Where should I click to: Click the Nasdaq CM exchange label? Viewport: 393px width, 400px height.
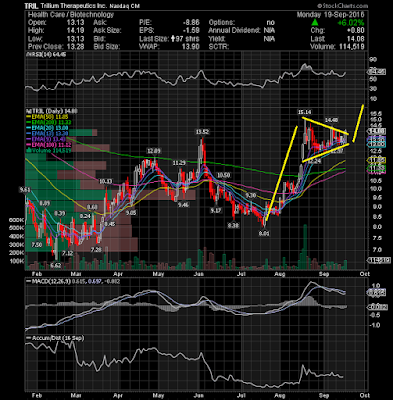coord(125,6)
